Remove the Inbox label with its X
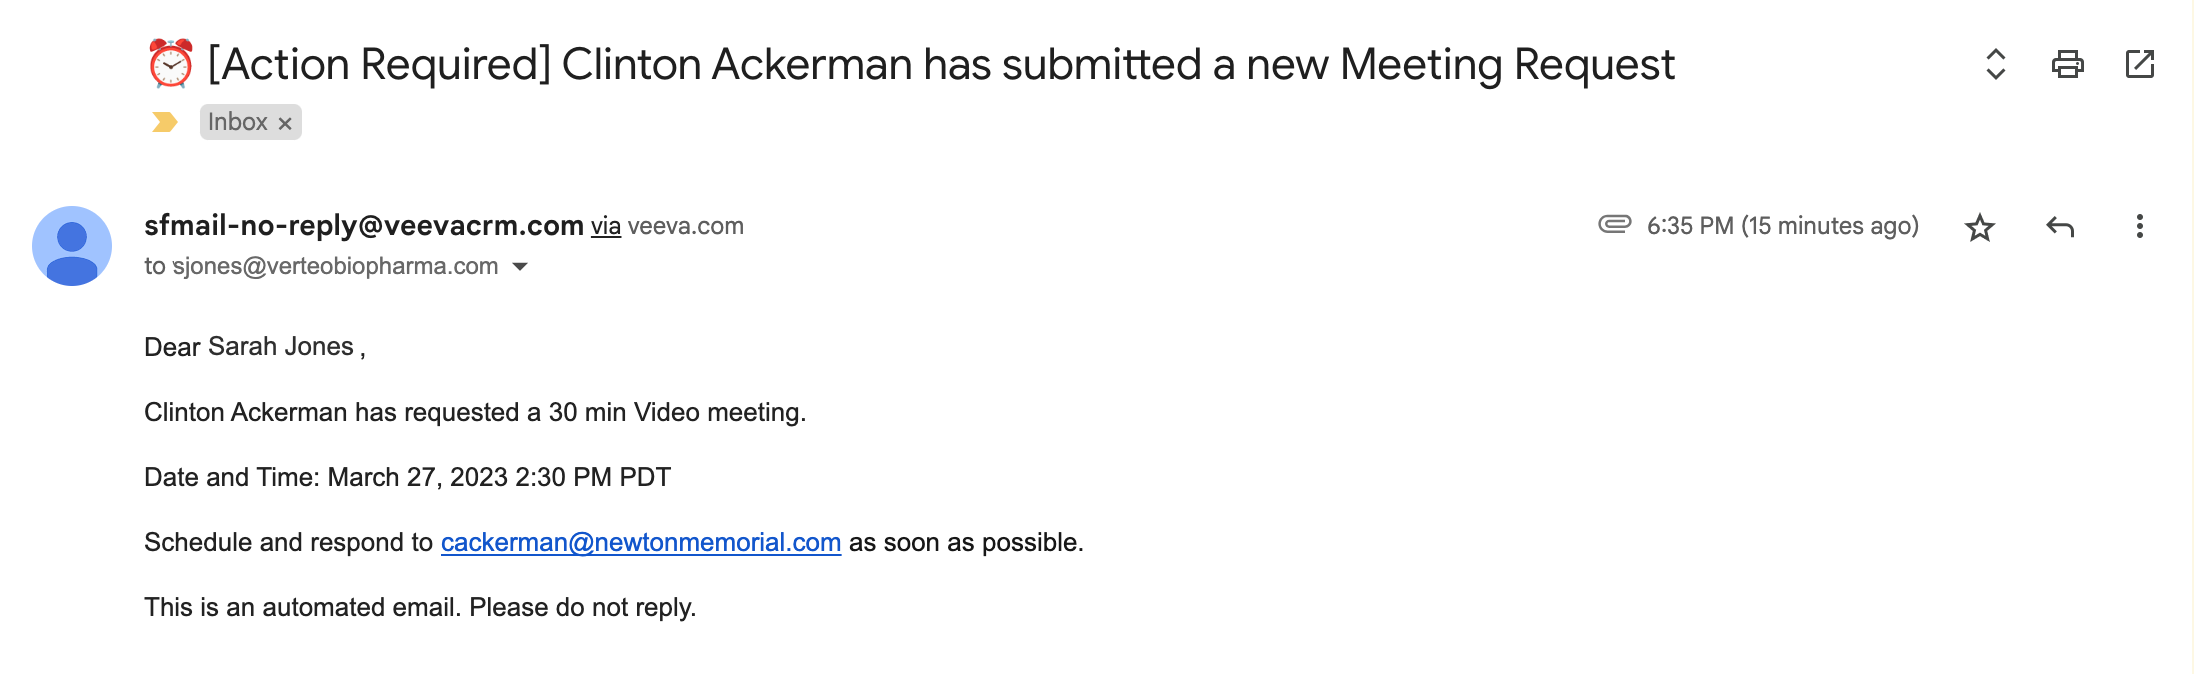This screenshot has width=2194, height=674. pos(285,123)
